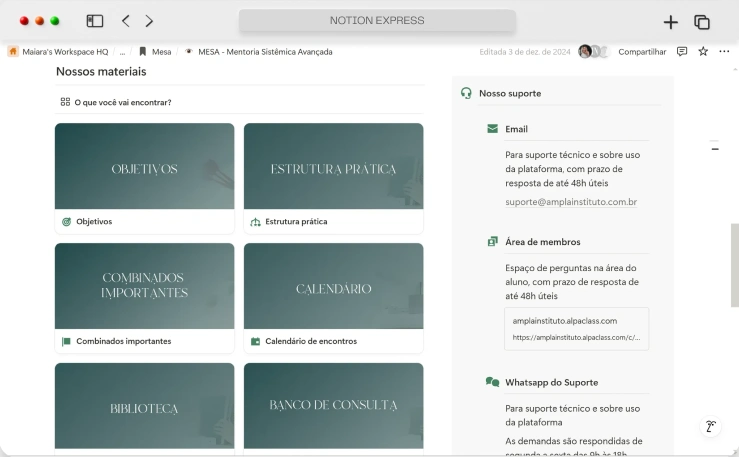Toggle the sidebar panel icon
Viewport: 739px width, 457px height.
(x=95, y=21)
